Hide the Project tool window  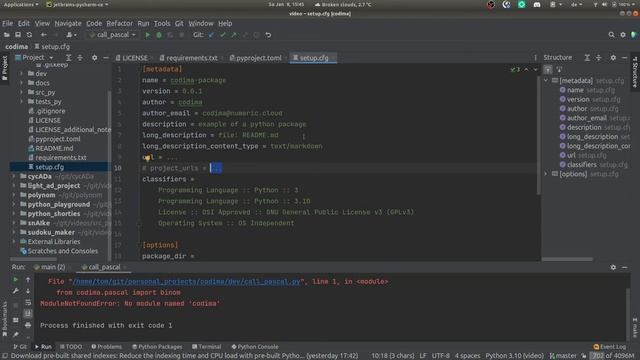106,58
